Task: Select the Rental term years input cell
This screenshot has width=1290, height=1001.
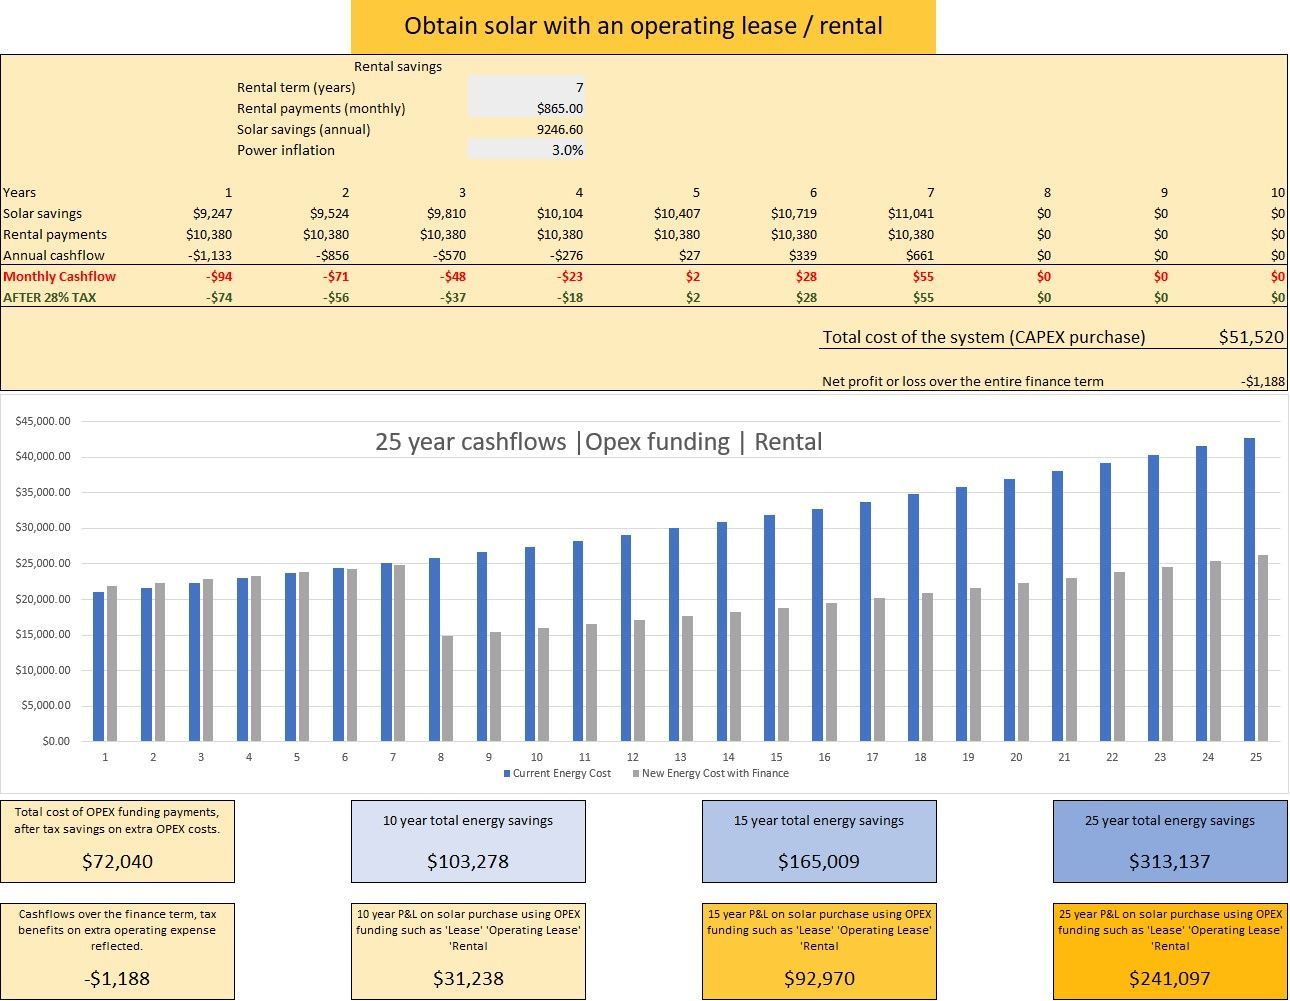Action: [526, 87]
